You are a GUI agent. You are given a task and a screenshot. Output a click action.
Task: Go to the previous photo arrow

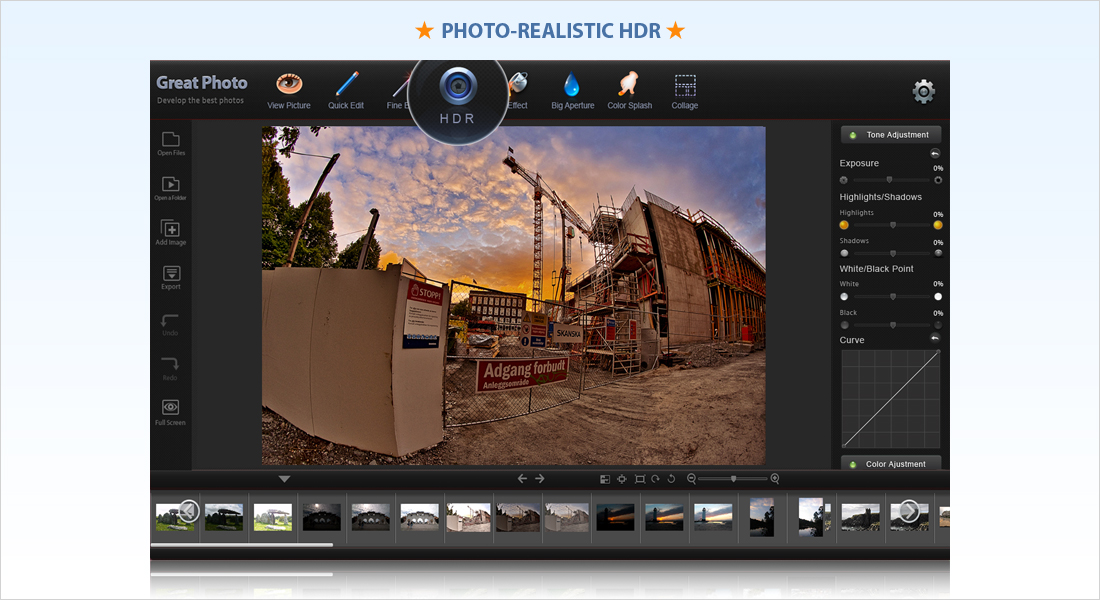(x=522, y=479)
